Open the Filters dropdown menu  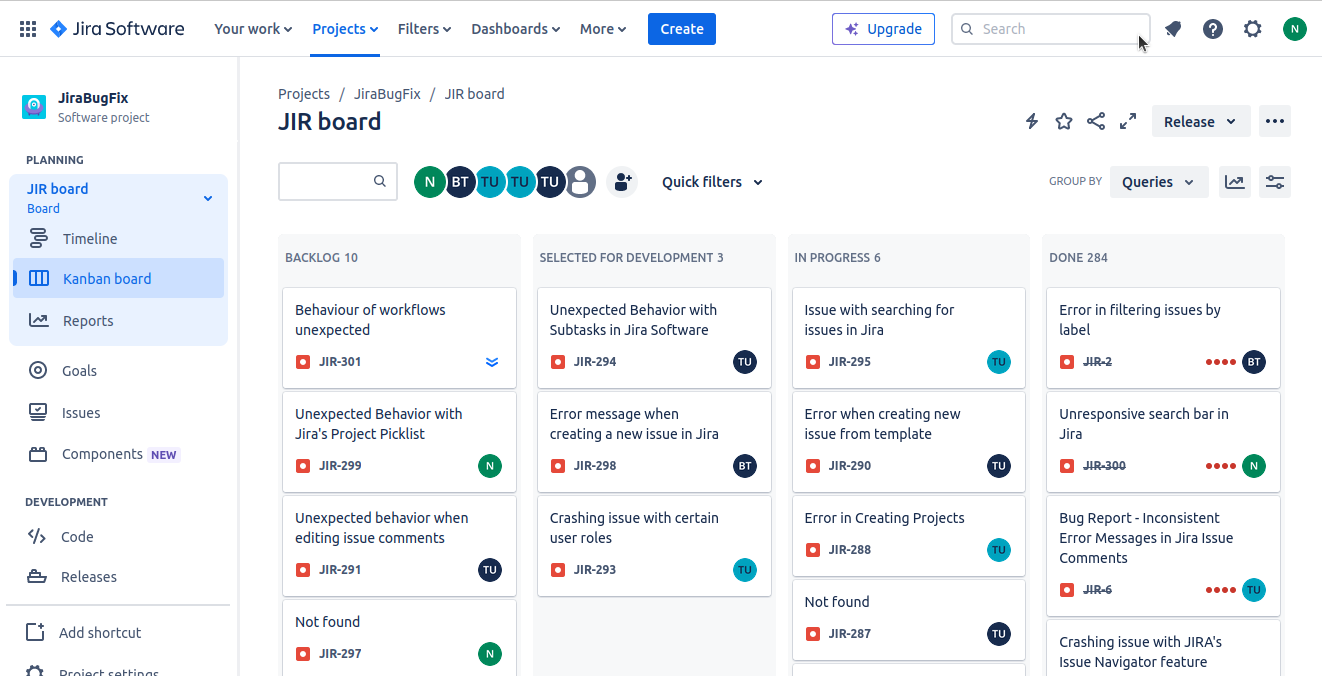click(424, 29)
